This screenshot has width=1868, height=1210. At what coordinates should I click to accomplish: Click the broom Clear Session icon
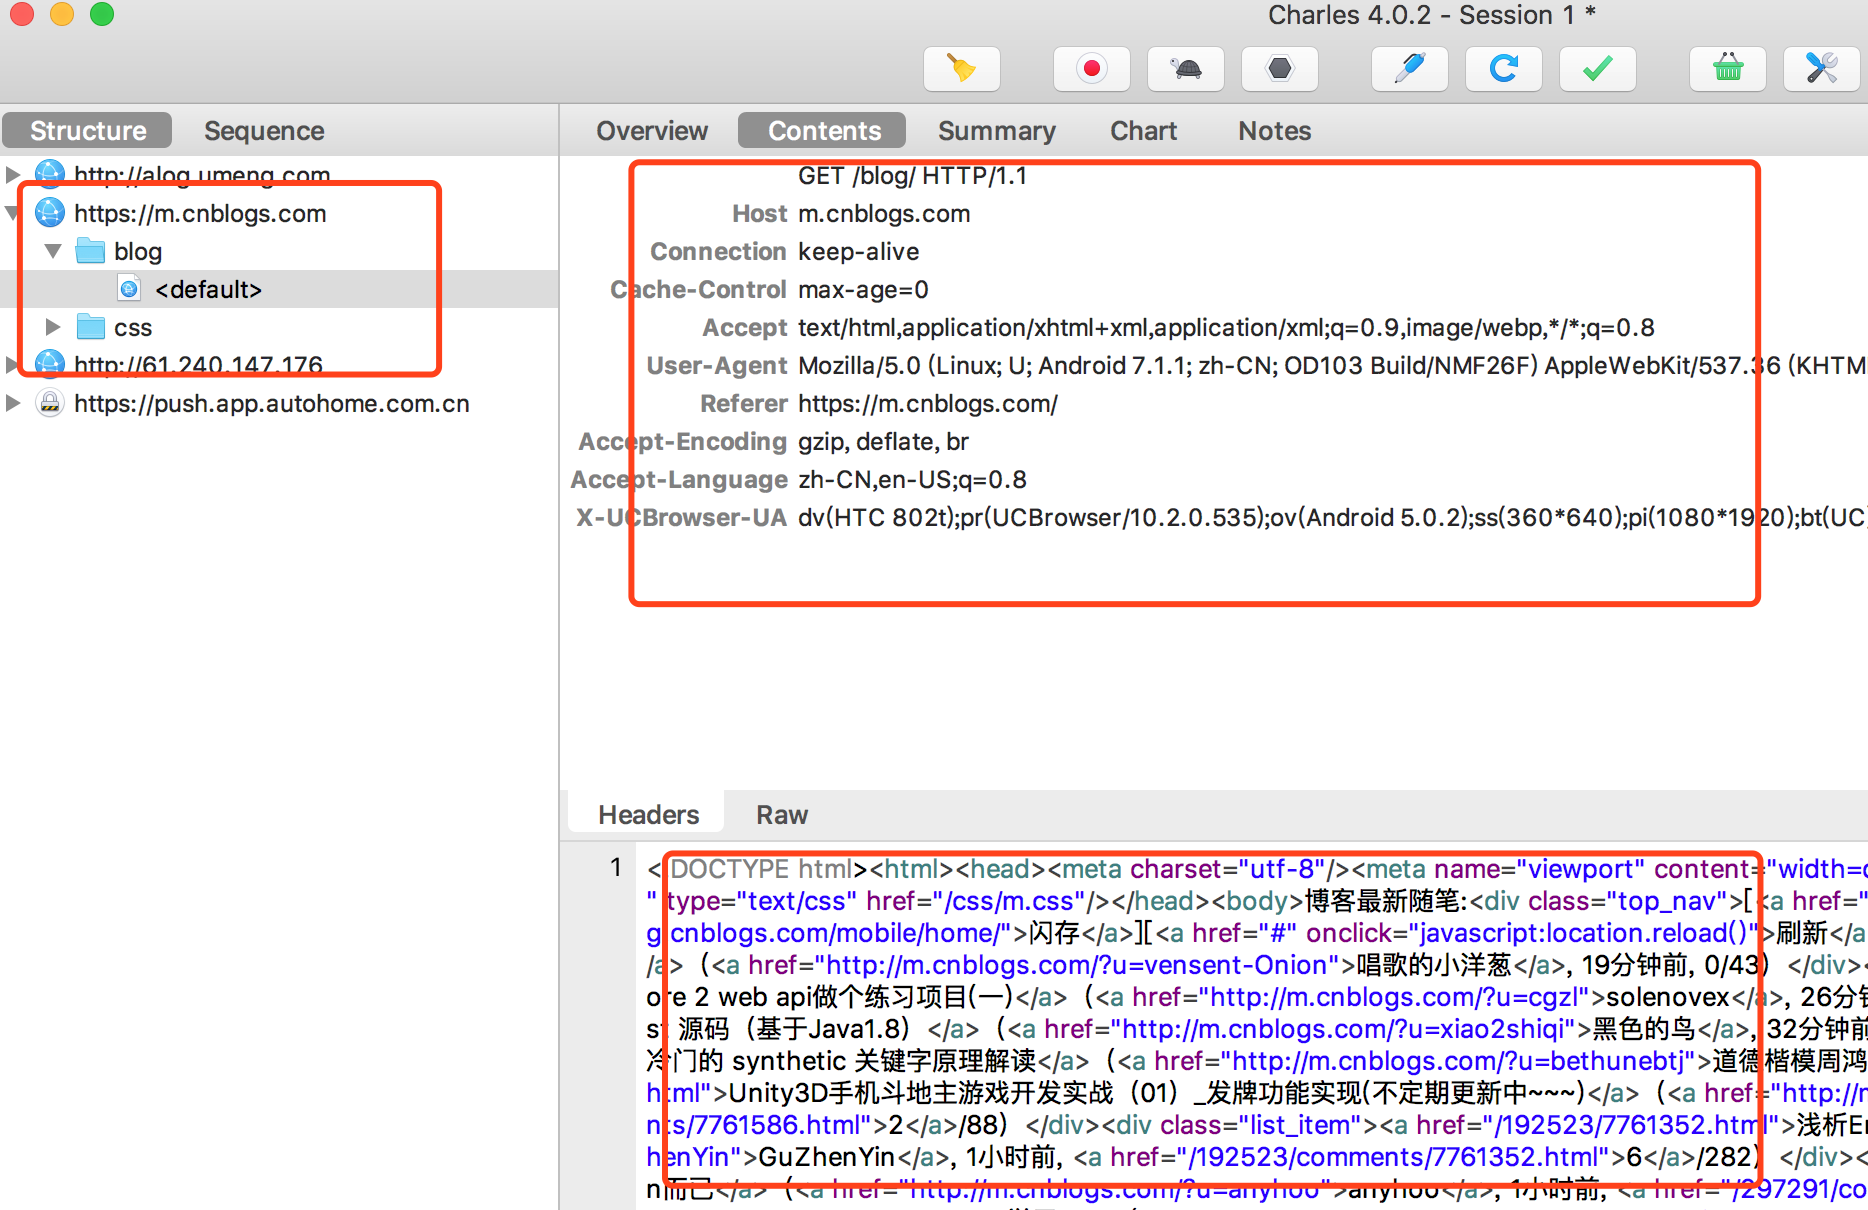961,69
